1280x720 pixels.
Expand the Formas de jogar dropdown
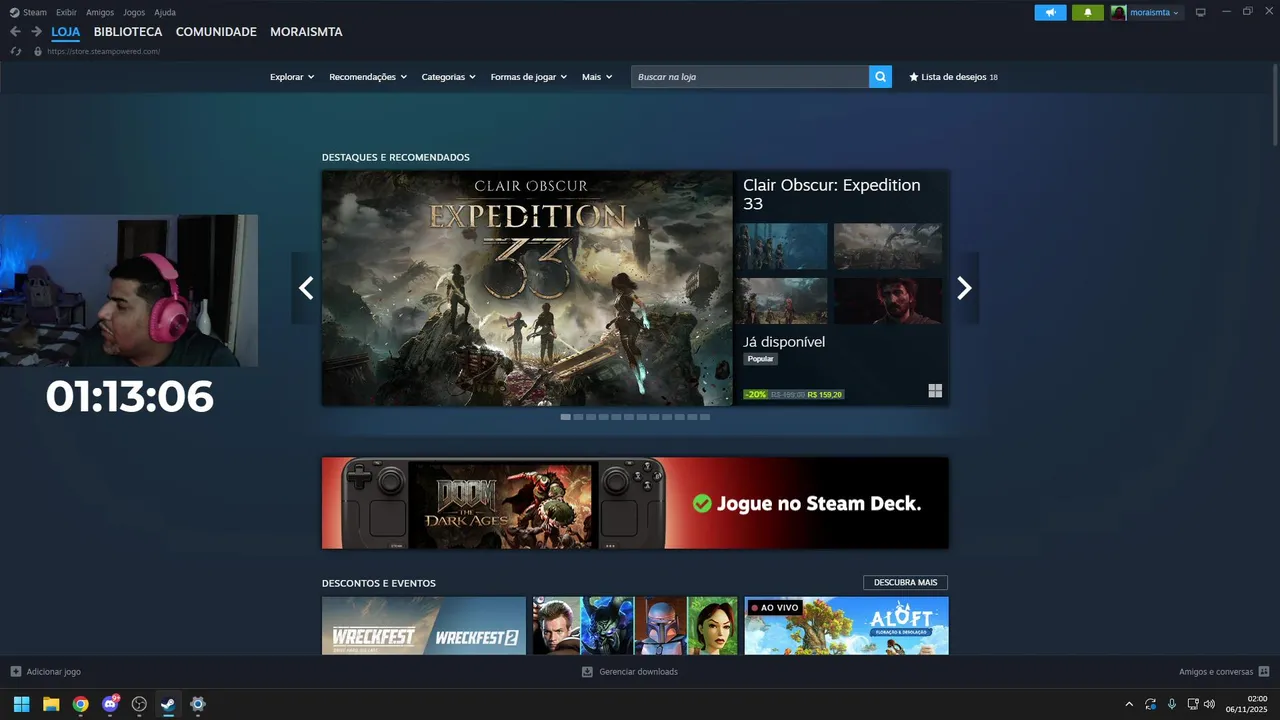[529, 77]
